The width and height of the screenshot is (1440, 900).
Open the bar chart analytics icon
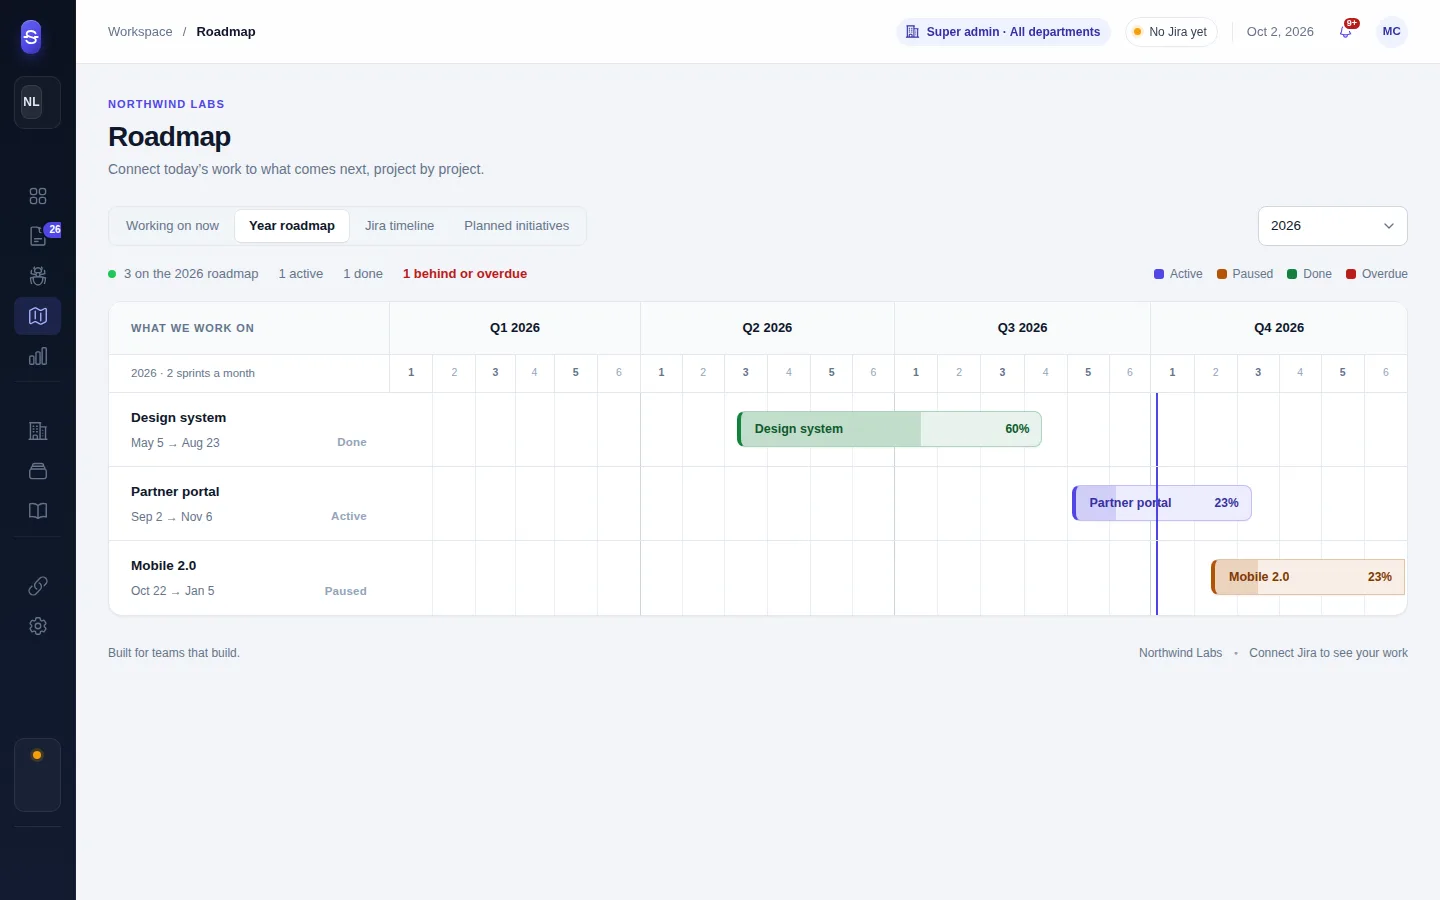coord(38,356)
